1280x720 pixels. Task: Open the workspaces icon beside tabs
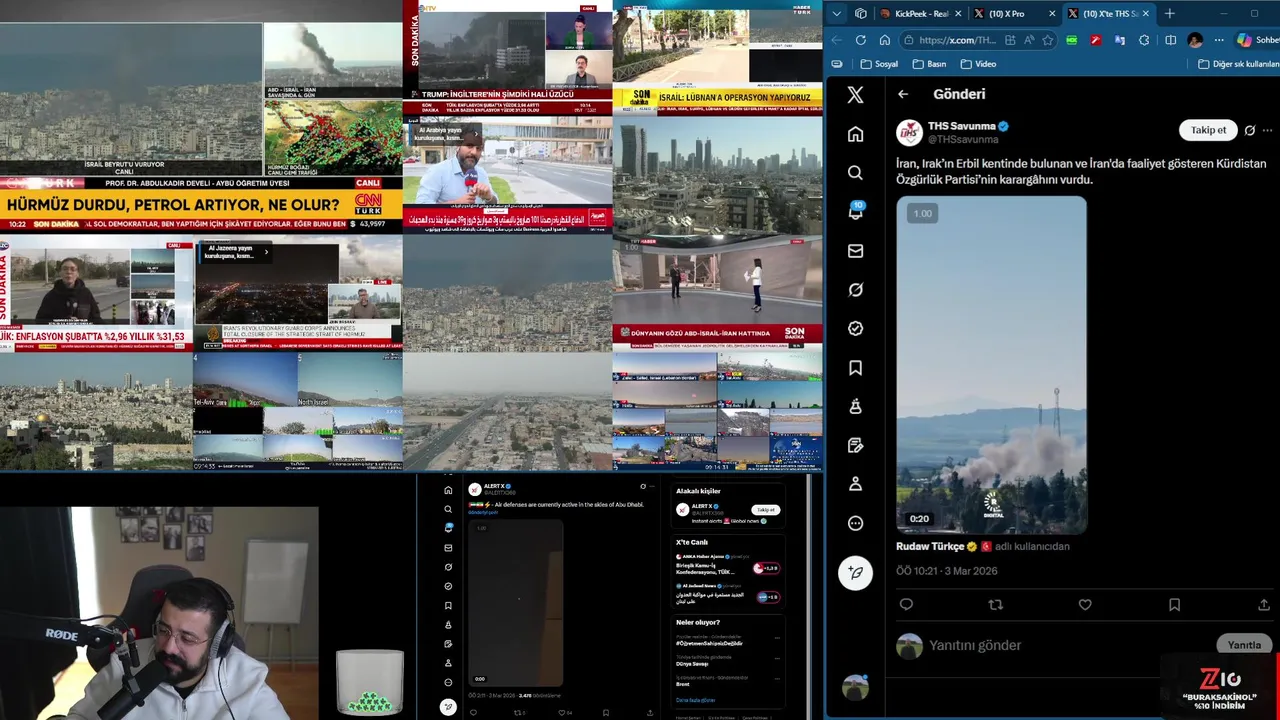coord(861,14)
